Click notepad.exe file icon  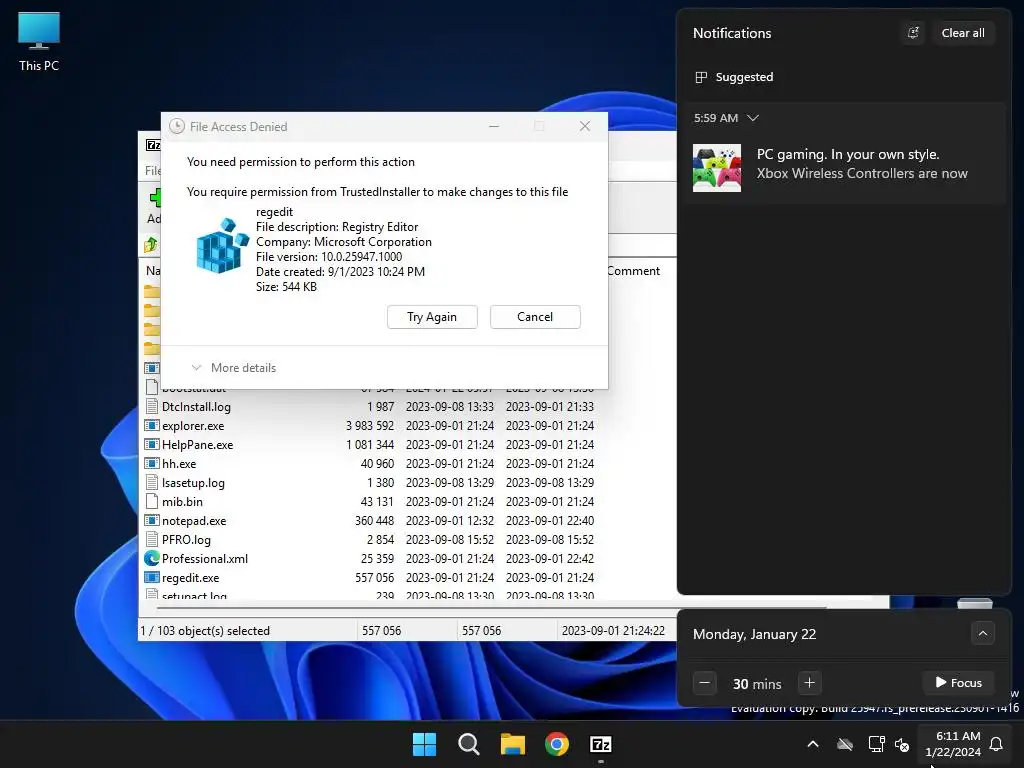[x=152, y=520]
